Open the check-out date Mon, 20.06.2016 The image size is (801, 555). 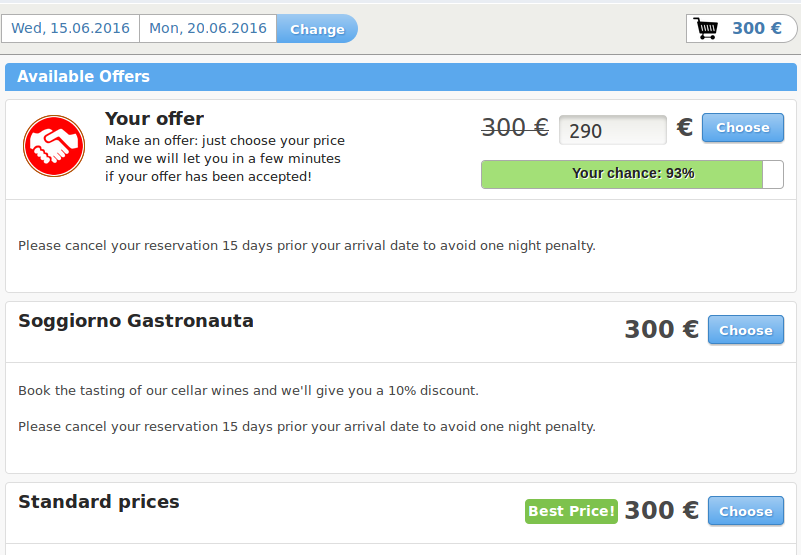(208, 28)
